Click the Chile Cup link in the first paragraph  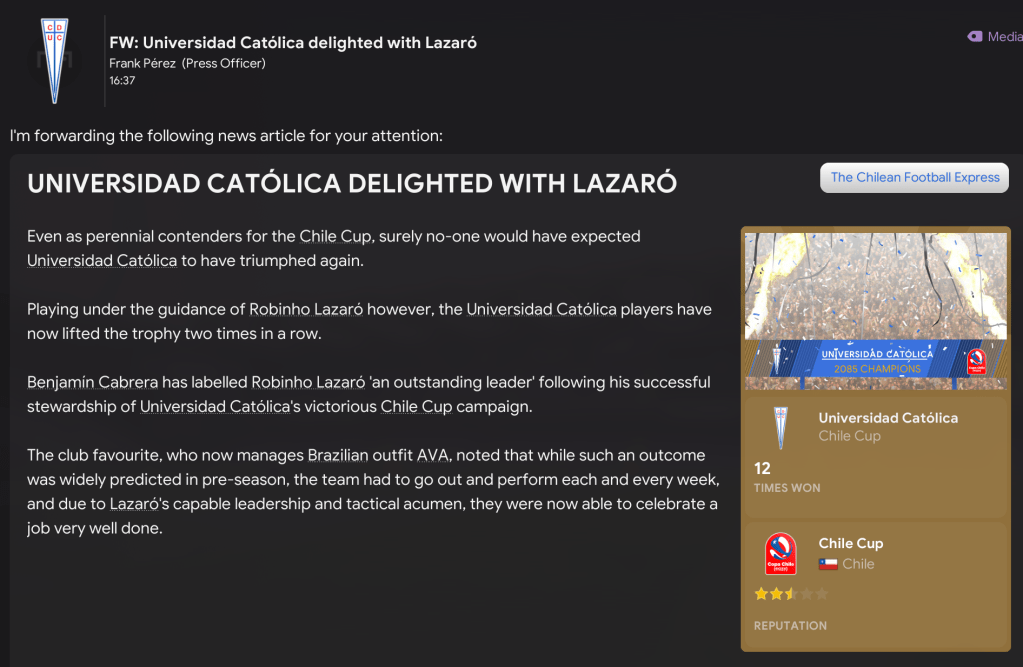[x=336, y=236]
